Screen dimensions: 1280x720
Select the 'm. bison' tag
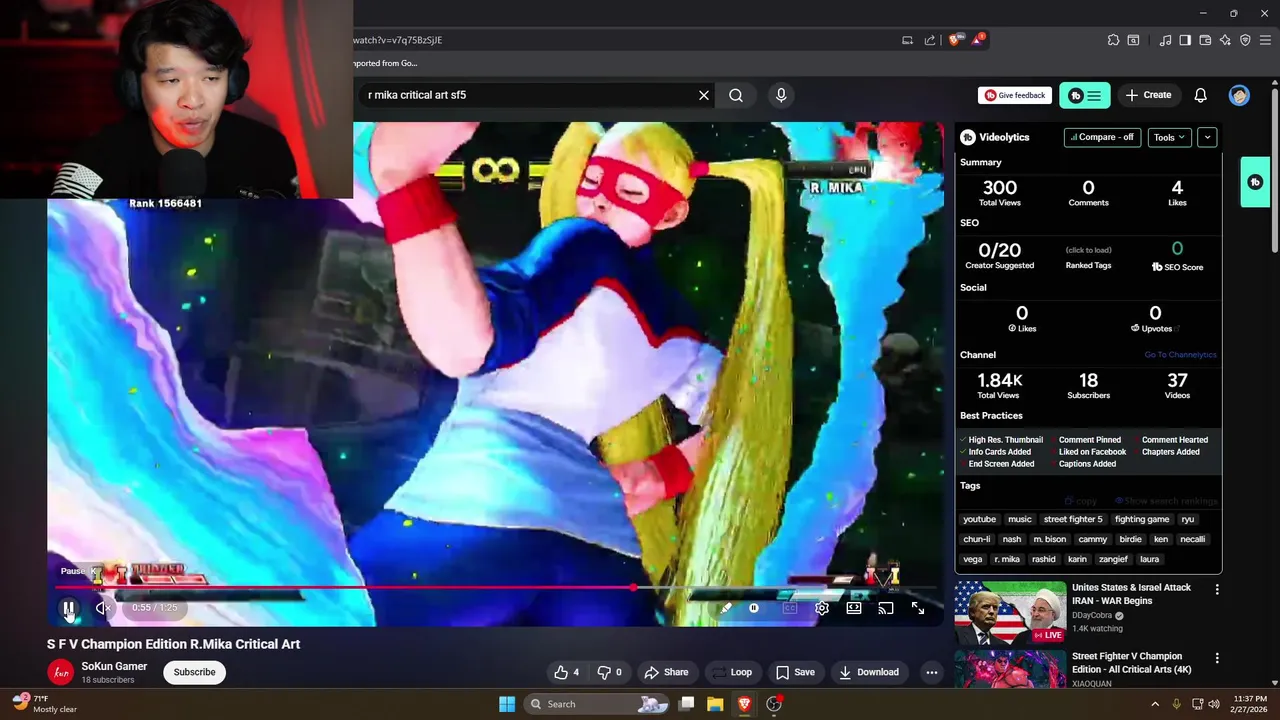[x=1050, y=539]
